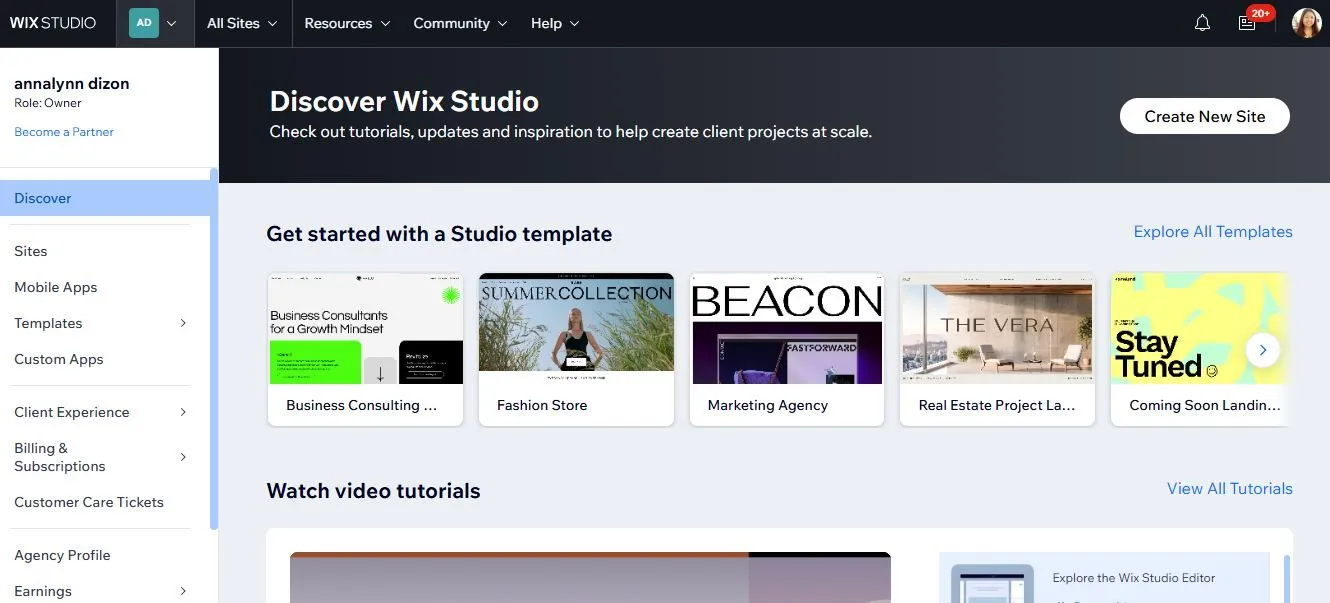The height and width of the screenshot is (603, 1330).
Task: Select the Marketing Agency Beacon template thumbnail
Action: coord(787,329)
